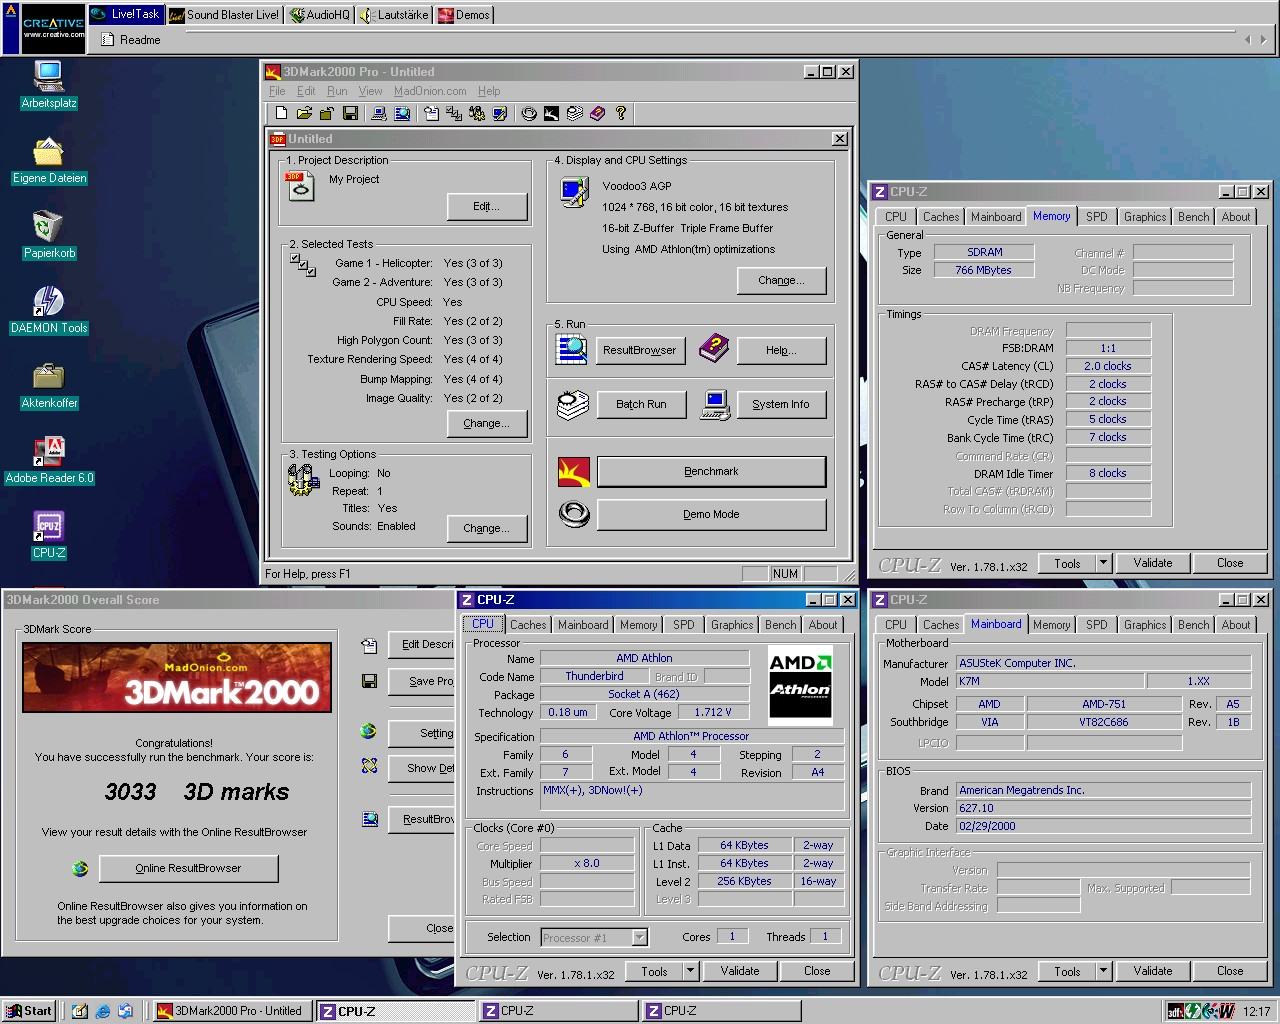Click the Readme item in Creative launcher

click(x=131, y=40)
